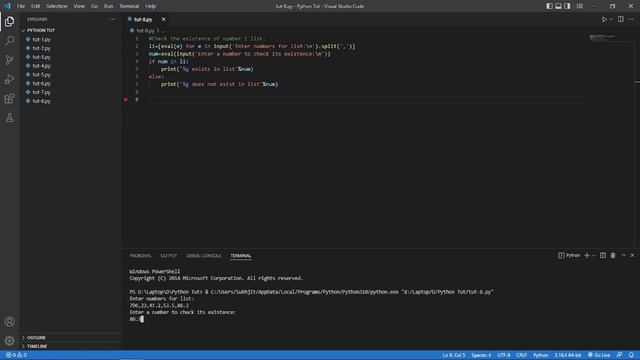Open tut-2.py in the explorer

coord(42,48)
